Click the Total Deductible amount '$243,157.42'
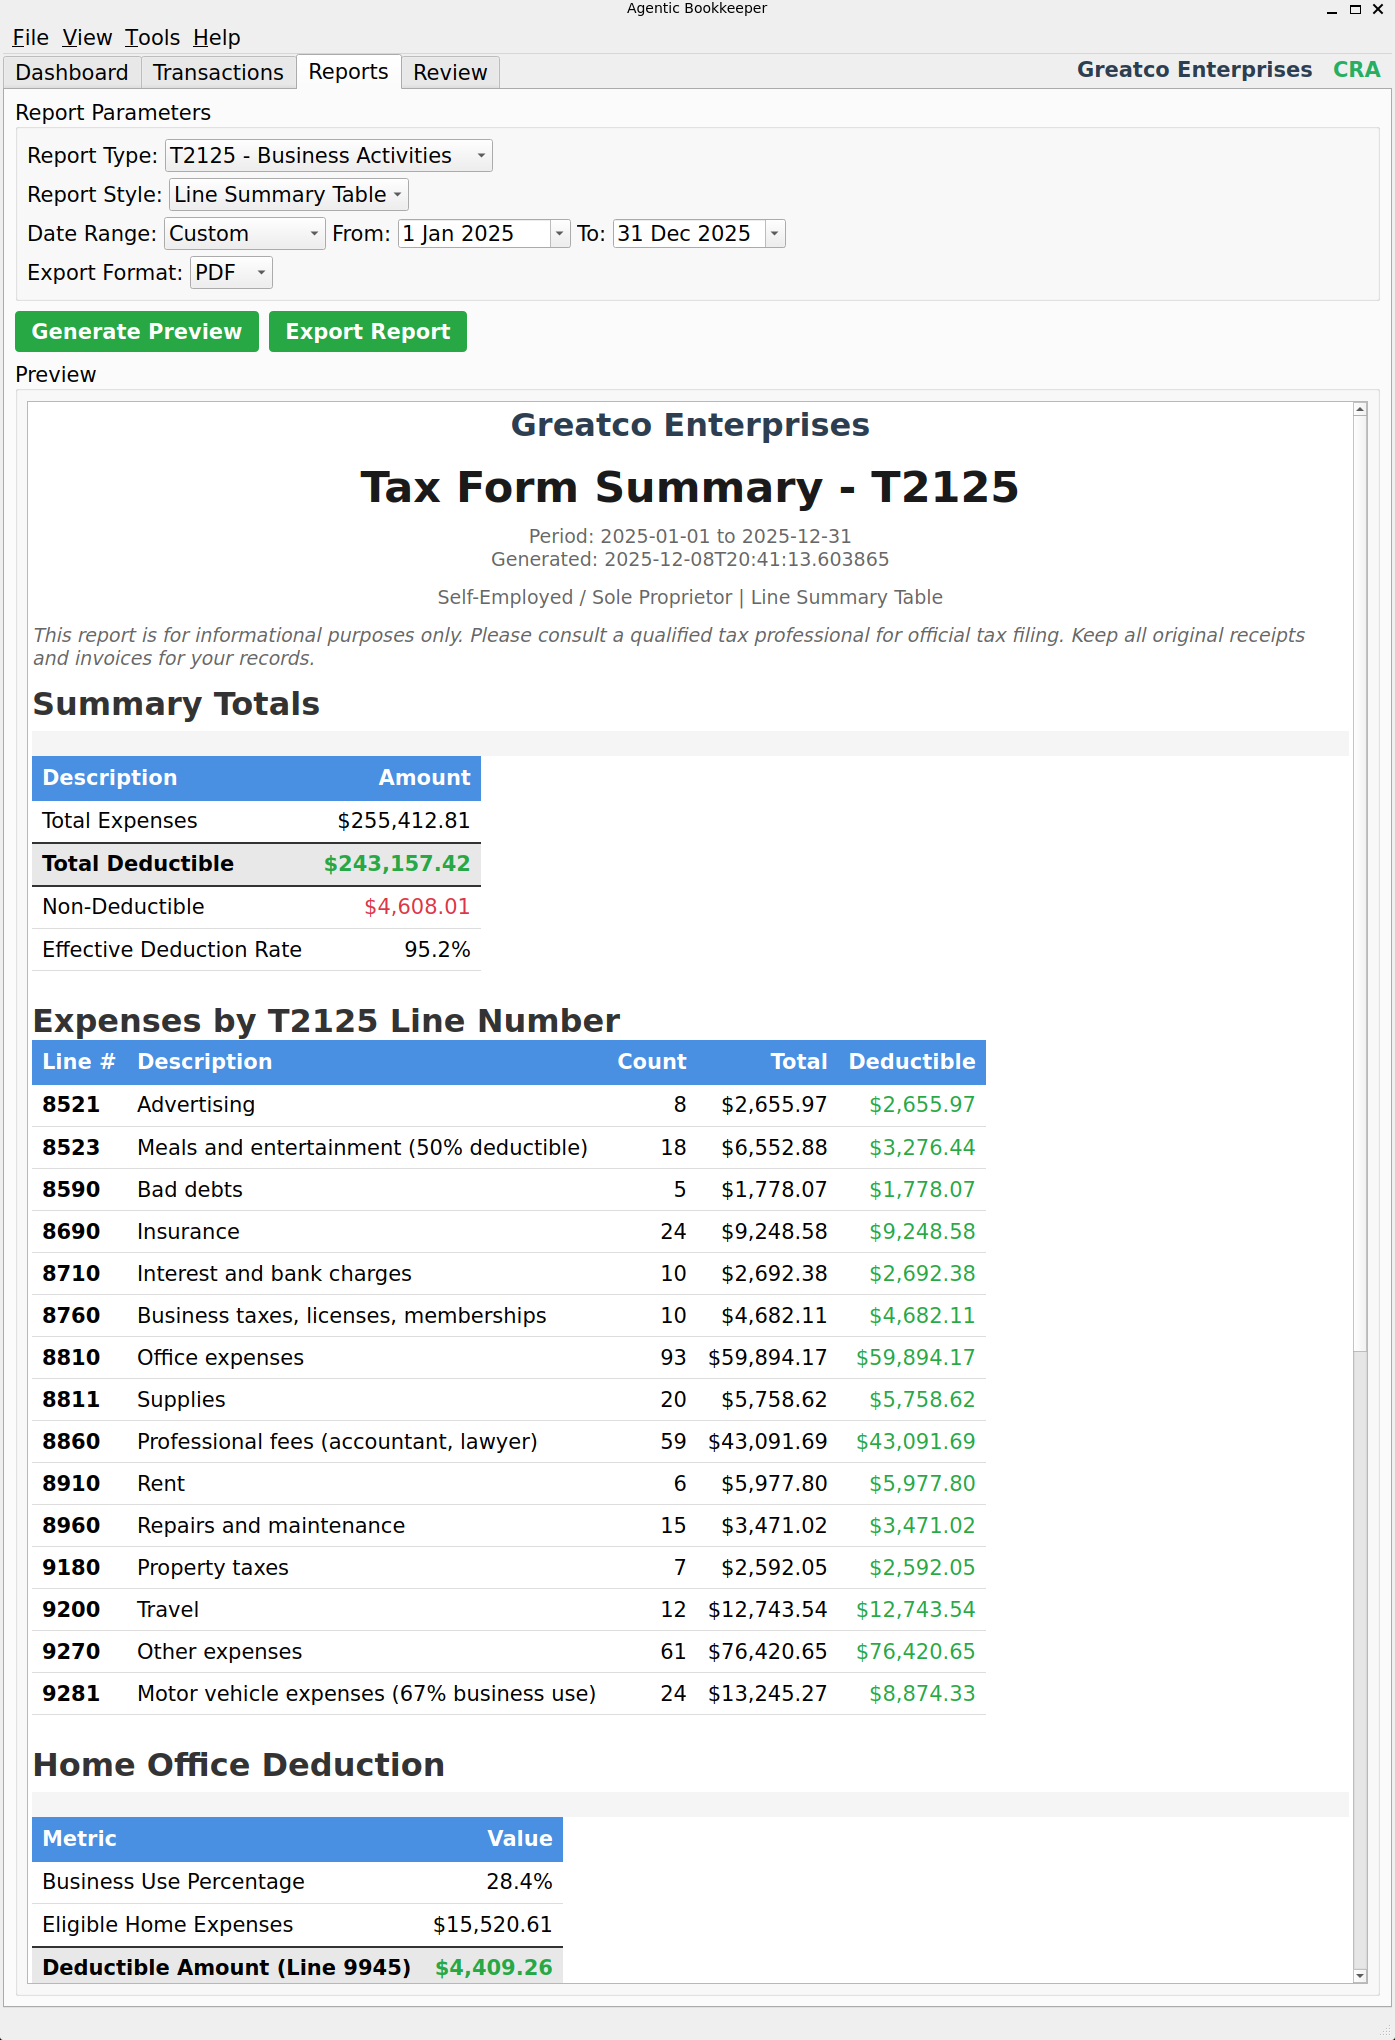 pyautogui.click(x=396, y=864)
